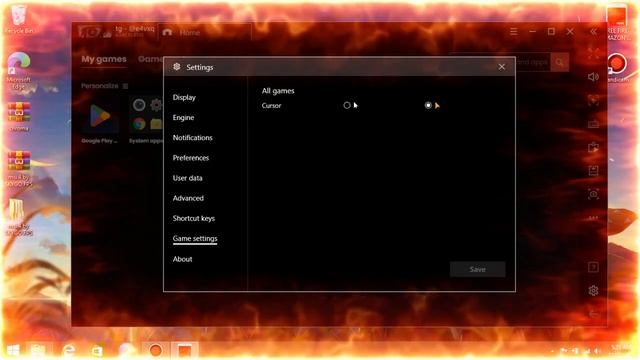
Task: Open the Engine settings section
Action: 183,118
